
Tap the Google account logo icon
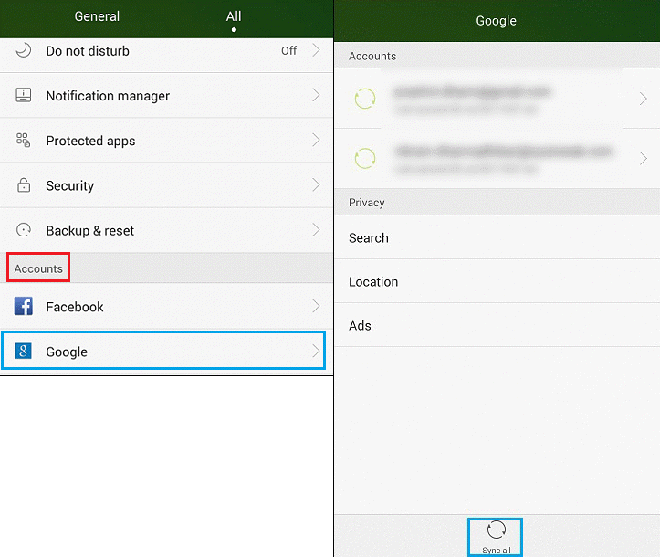click(23, 351)
